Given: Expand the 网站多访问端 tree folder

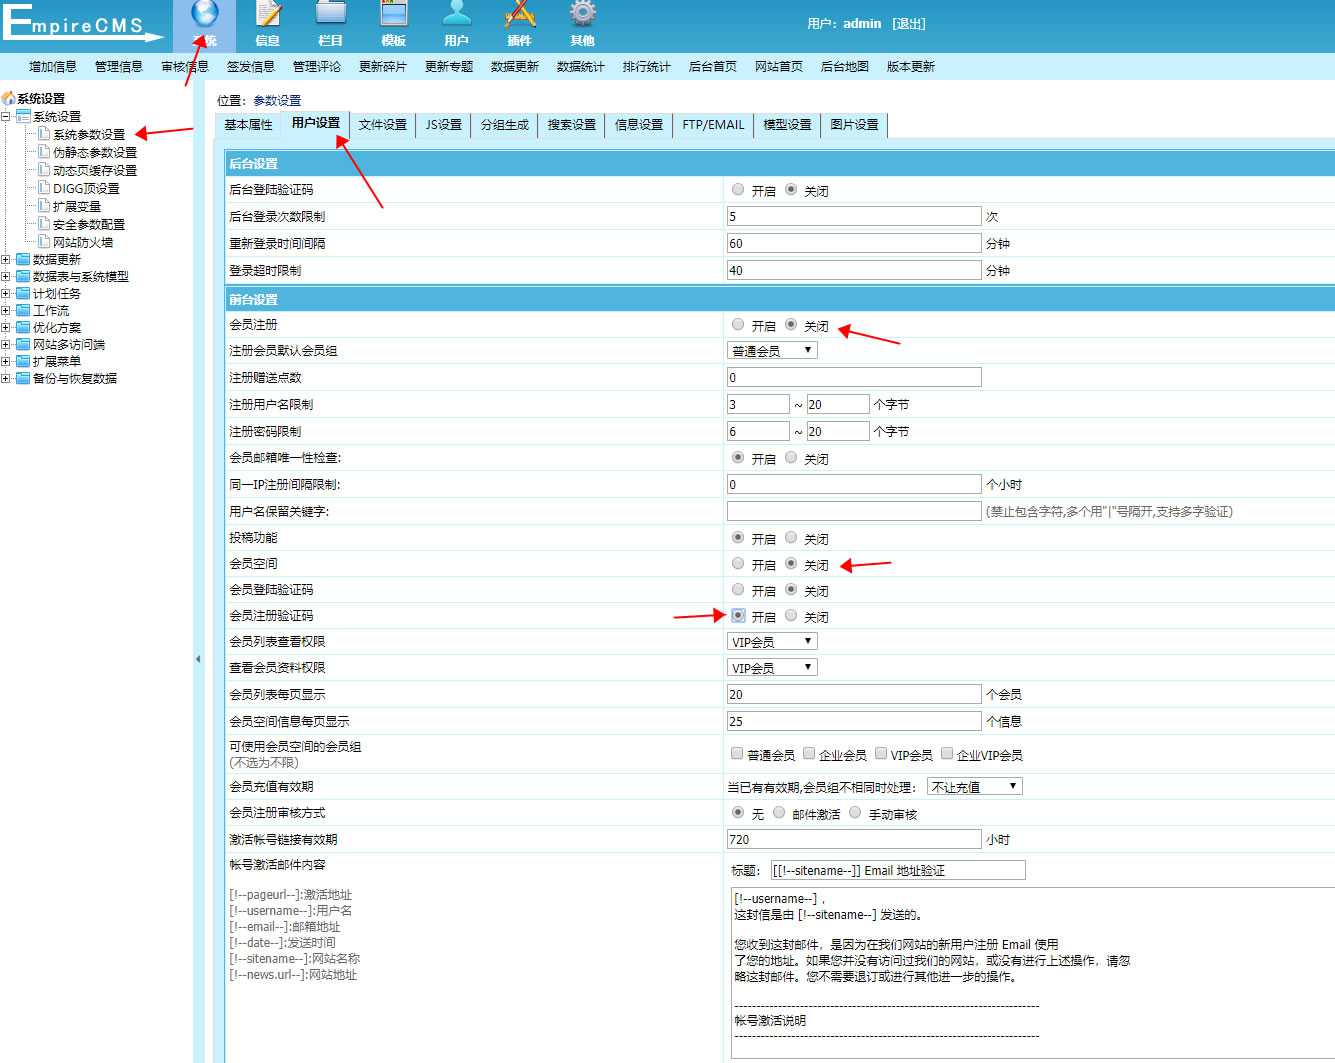Looking at the screenshot, I should (x=6, y=345).
